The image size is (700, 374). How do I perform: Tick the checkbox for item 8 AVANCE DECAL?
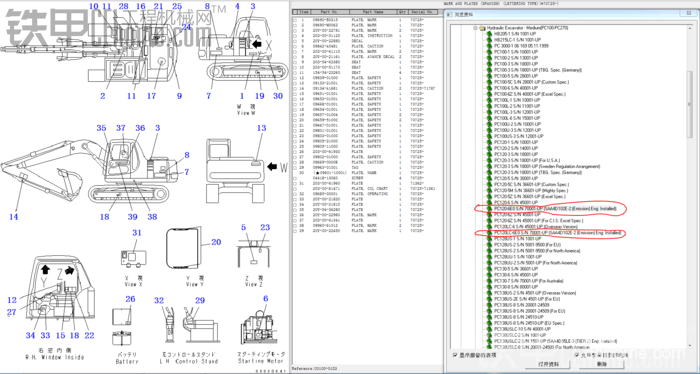(295, 57)
